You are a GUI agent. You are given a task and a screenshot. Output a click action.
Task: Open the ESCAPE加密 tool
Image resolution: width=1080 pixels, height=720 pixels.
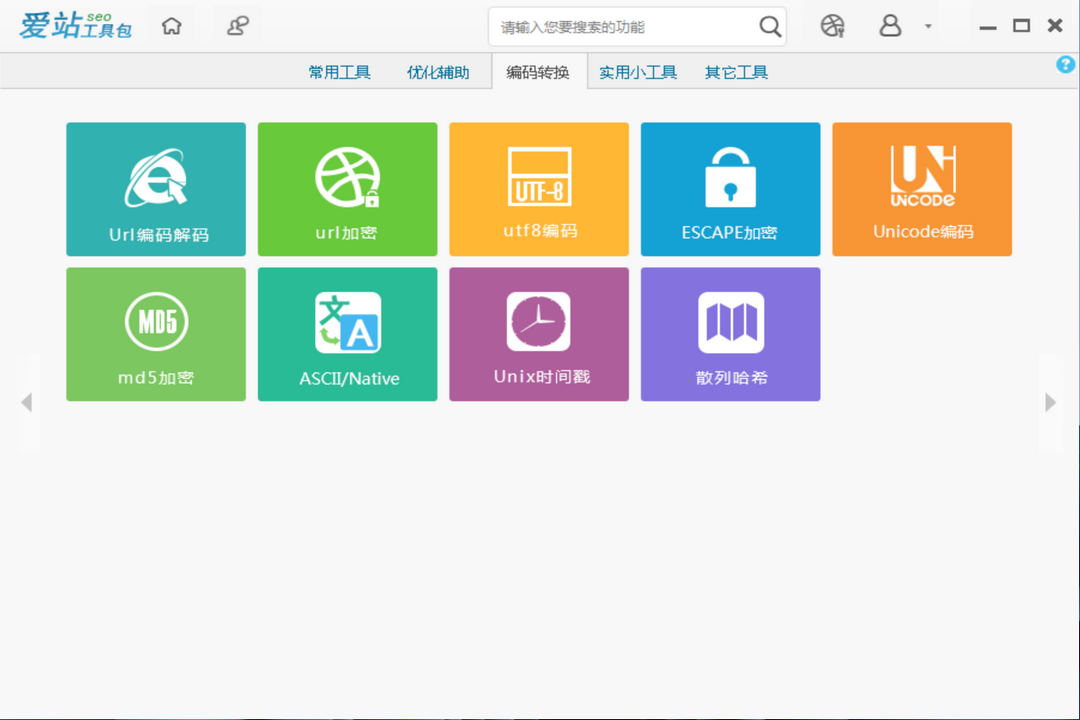(x=730, y=189)
